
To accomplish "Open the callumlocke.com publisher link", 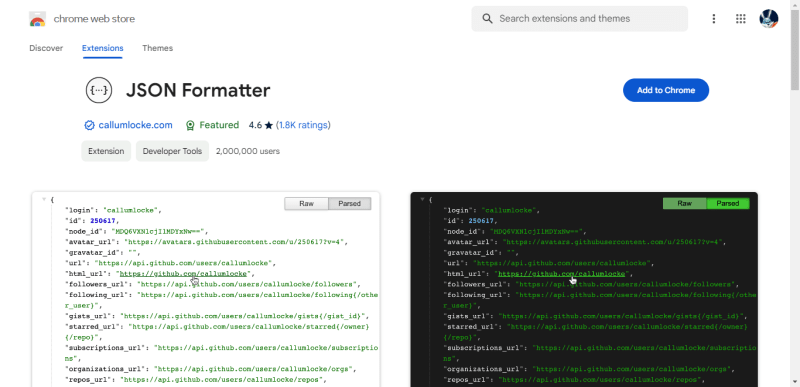I will tap(135, 125).
